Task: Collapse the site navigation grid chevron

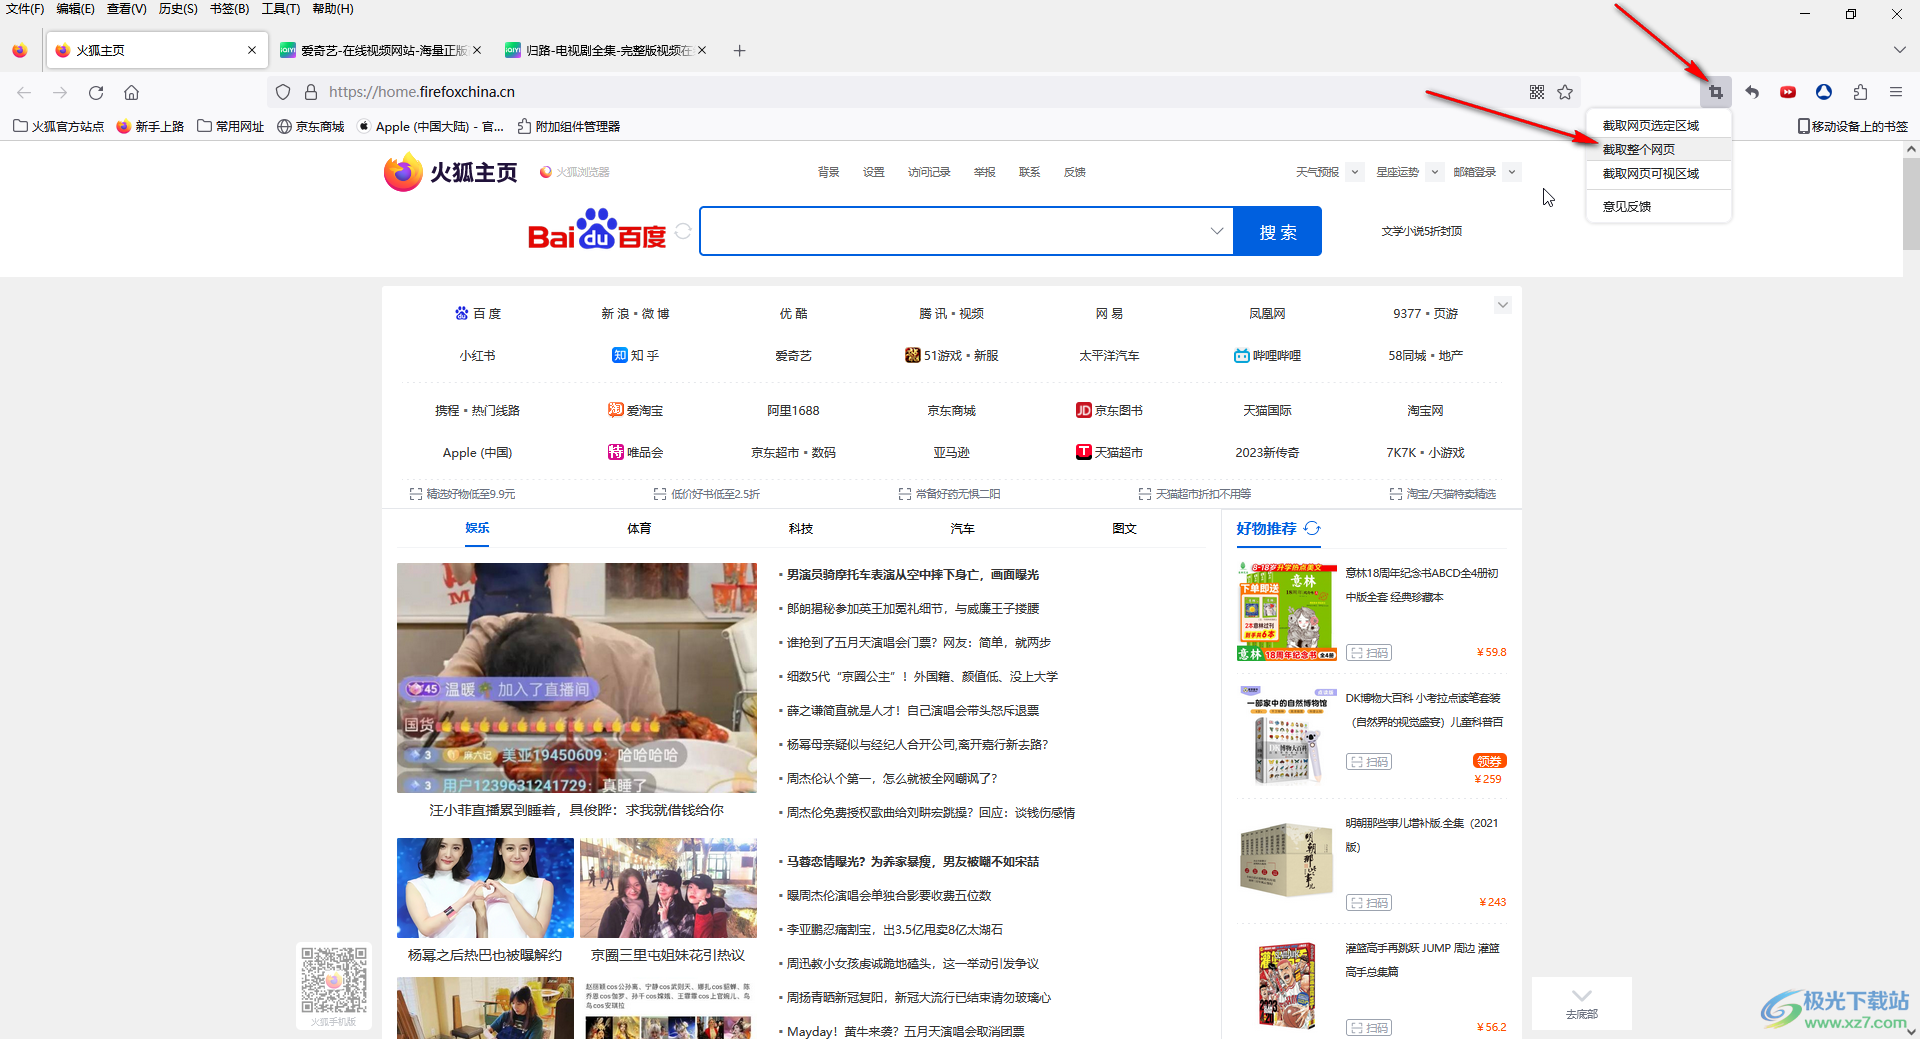Action: 1502,305
